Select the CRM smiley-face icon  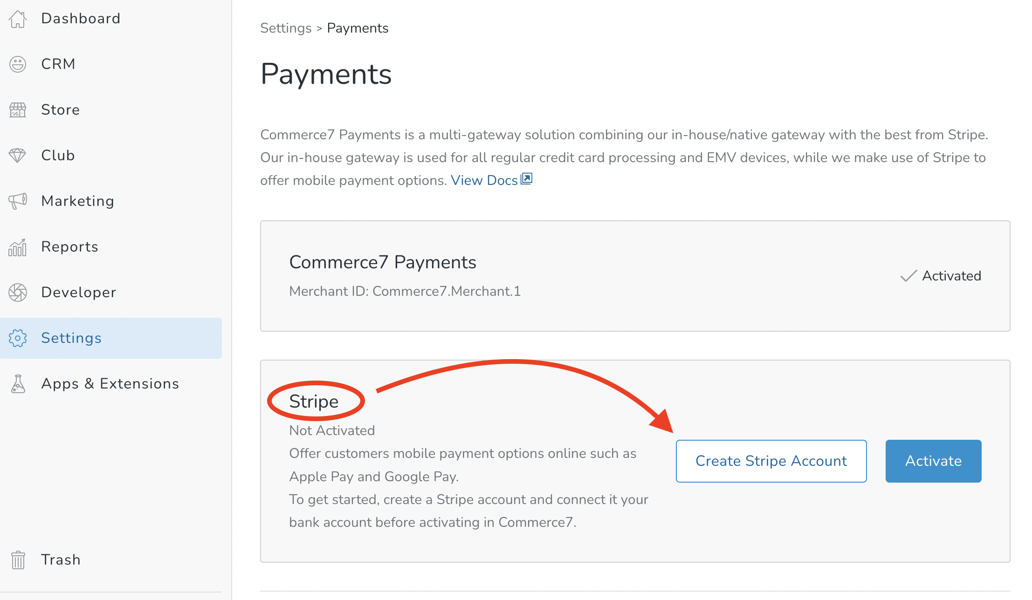[17, 63]
